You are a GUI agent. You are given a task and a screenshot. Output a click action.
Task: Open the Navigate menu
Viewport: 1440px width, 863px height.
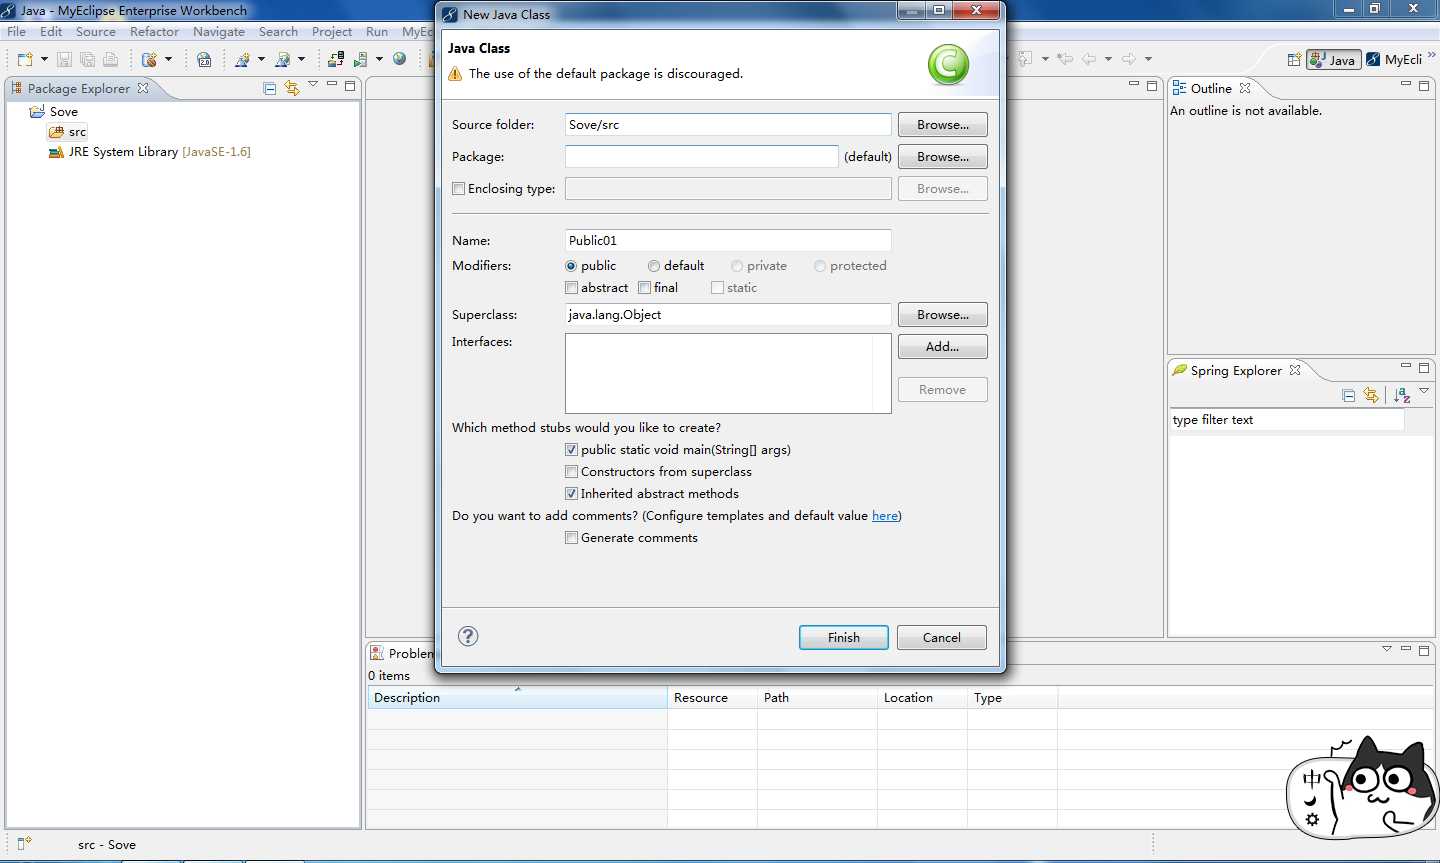pyautogui.click(x=219, y=32)
